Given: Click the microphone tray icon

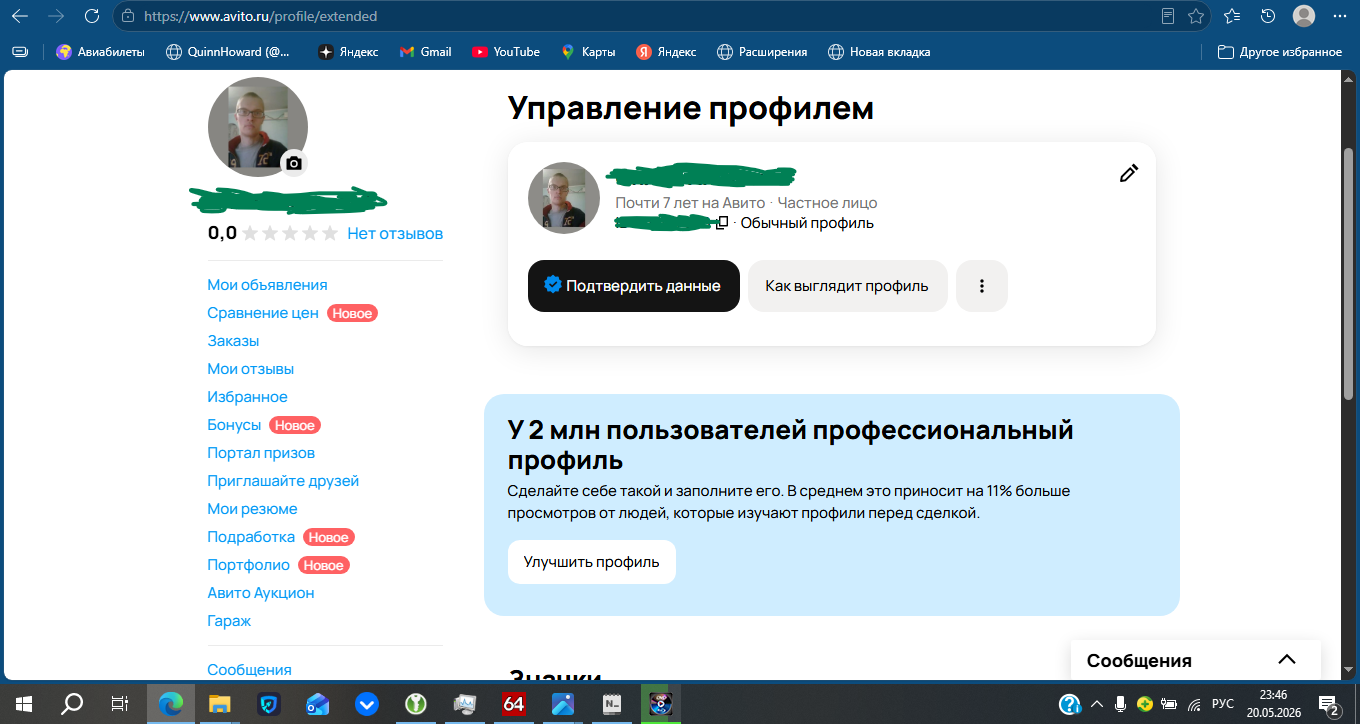Looking at the screenshot, I should [1121, 703].
